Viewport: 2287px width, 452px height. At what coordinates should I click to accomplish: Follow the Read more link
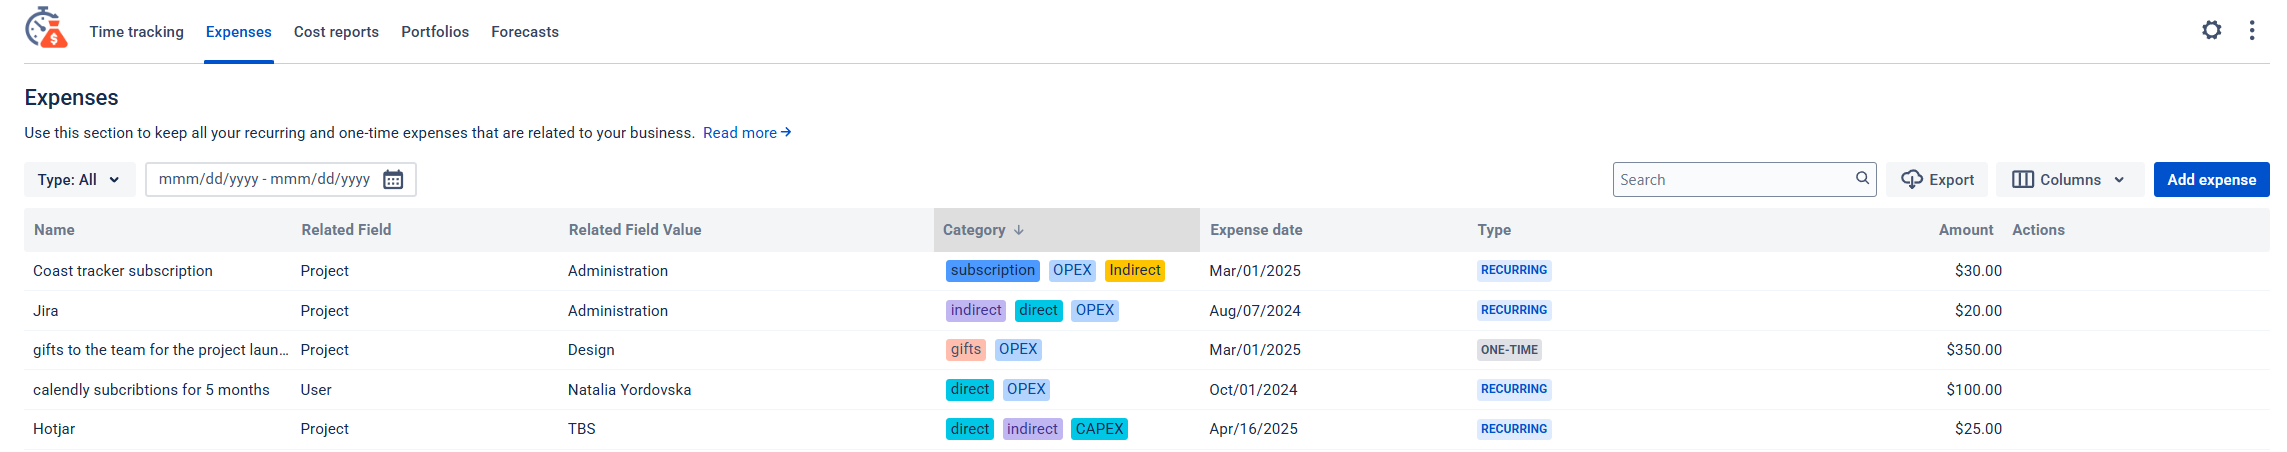click(x=747, y=132)
